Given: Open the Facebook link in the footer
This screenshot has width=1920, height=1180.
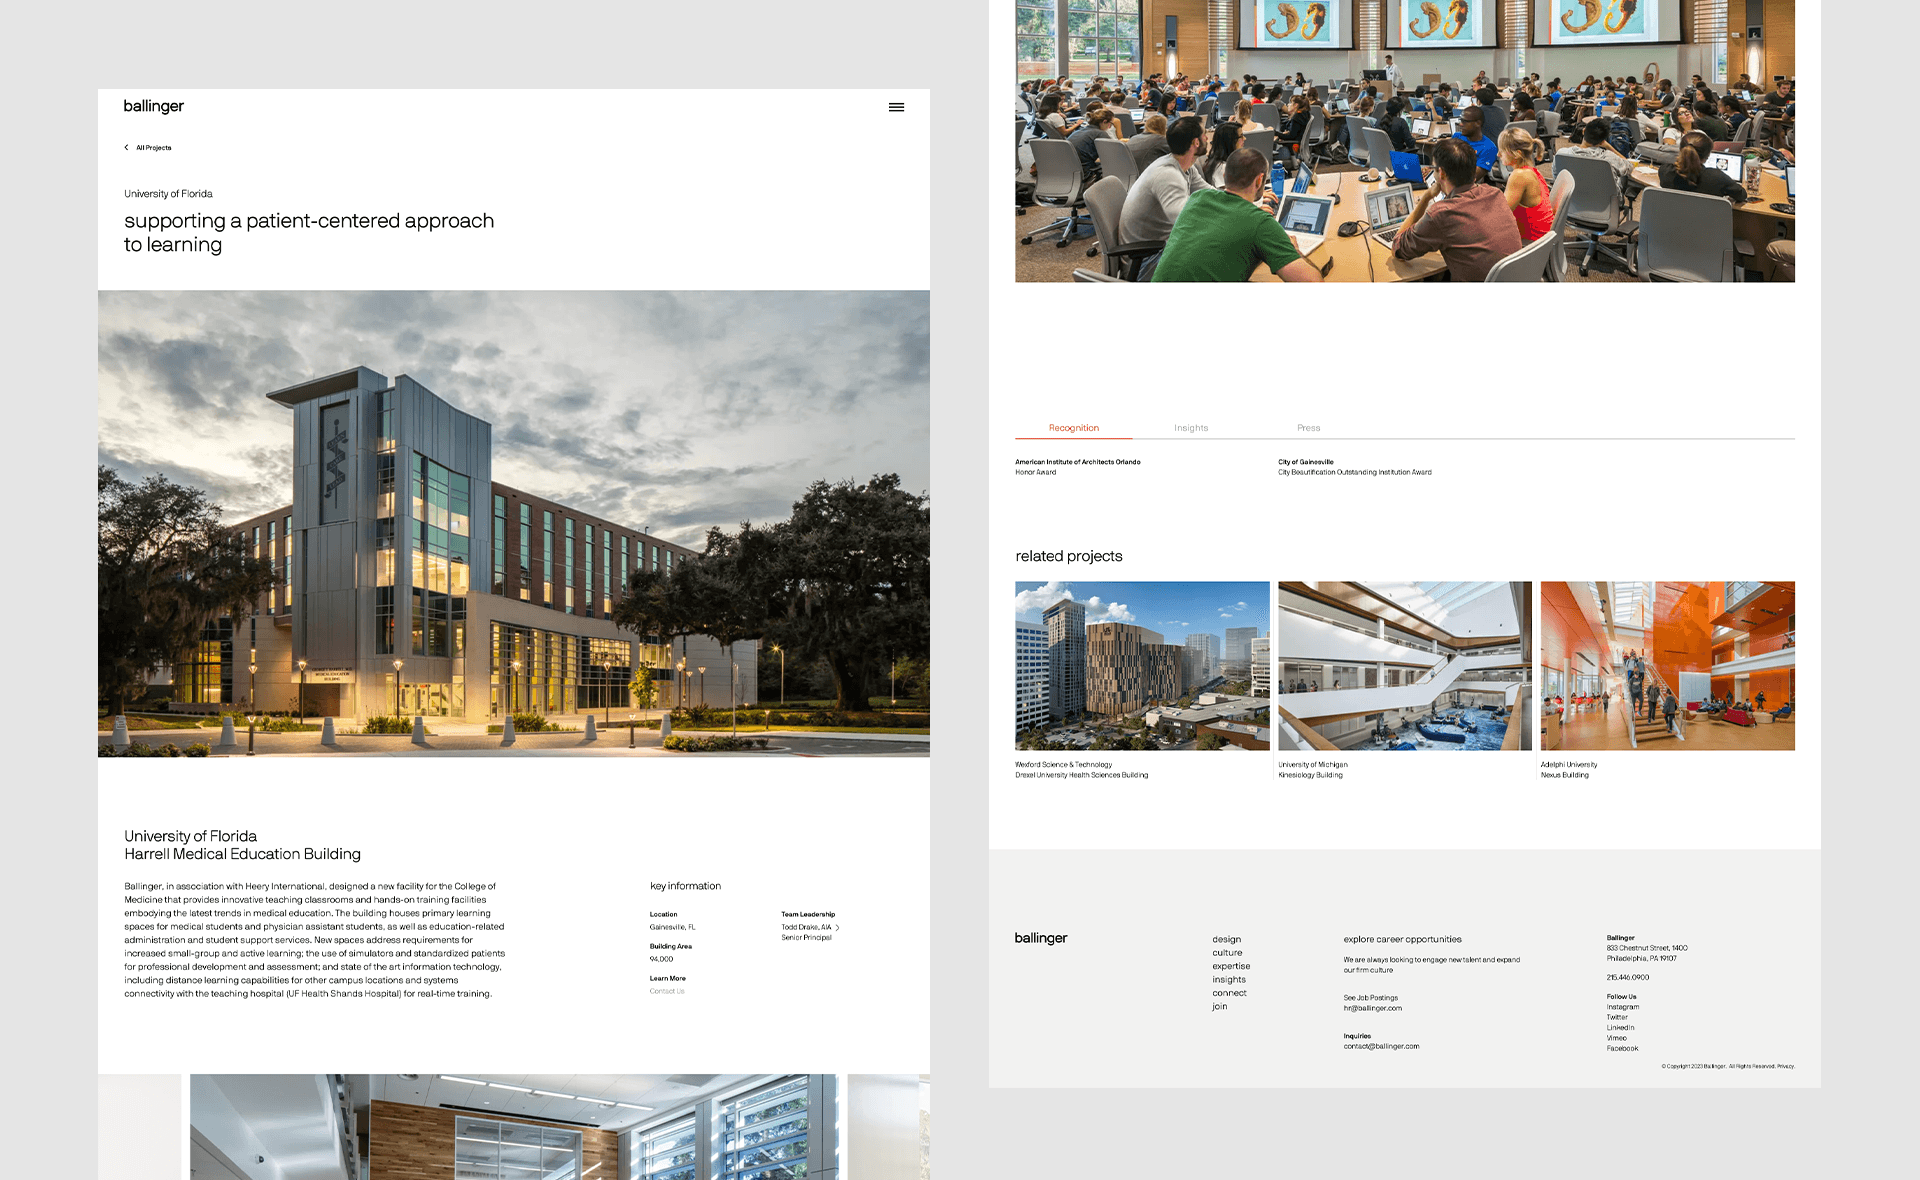Looking at the screenshot, I should [1623, 1048].
